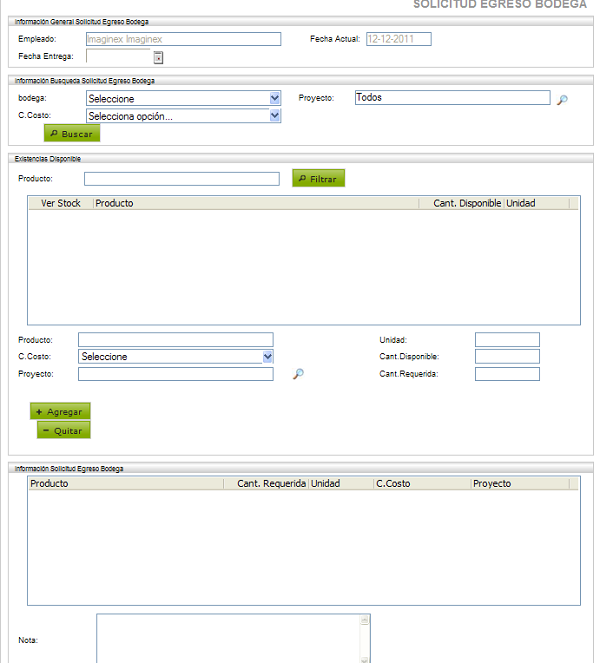Click the Nota textarea scroll up arrow
600x663 pixels.
click(x=364, y=620)
